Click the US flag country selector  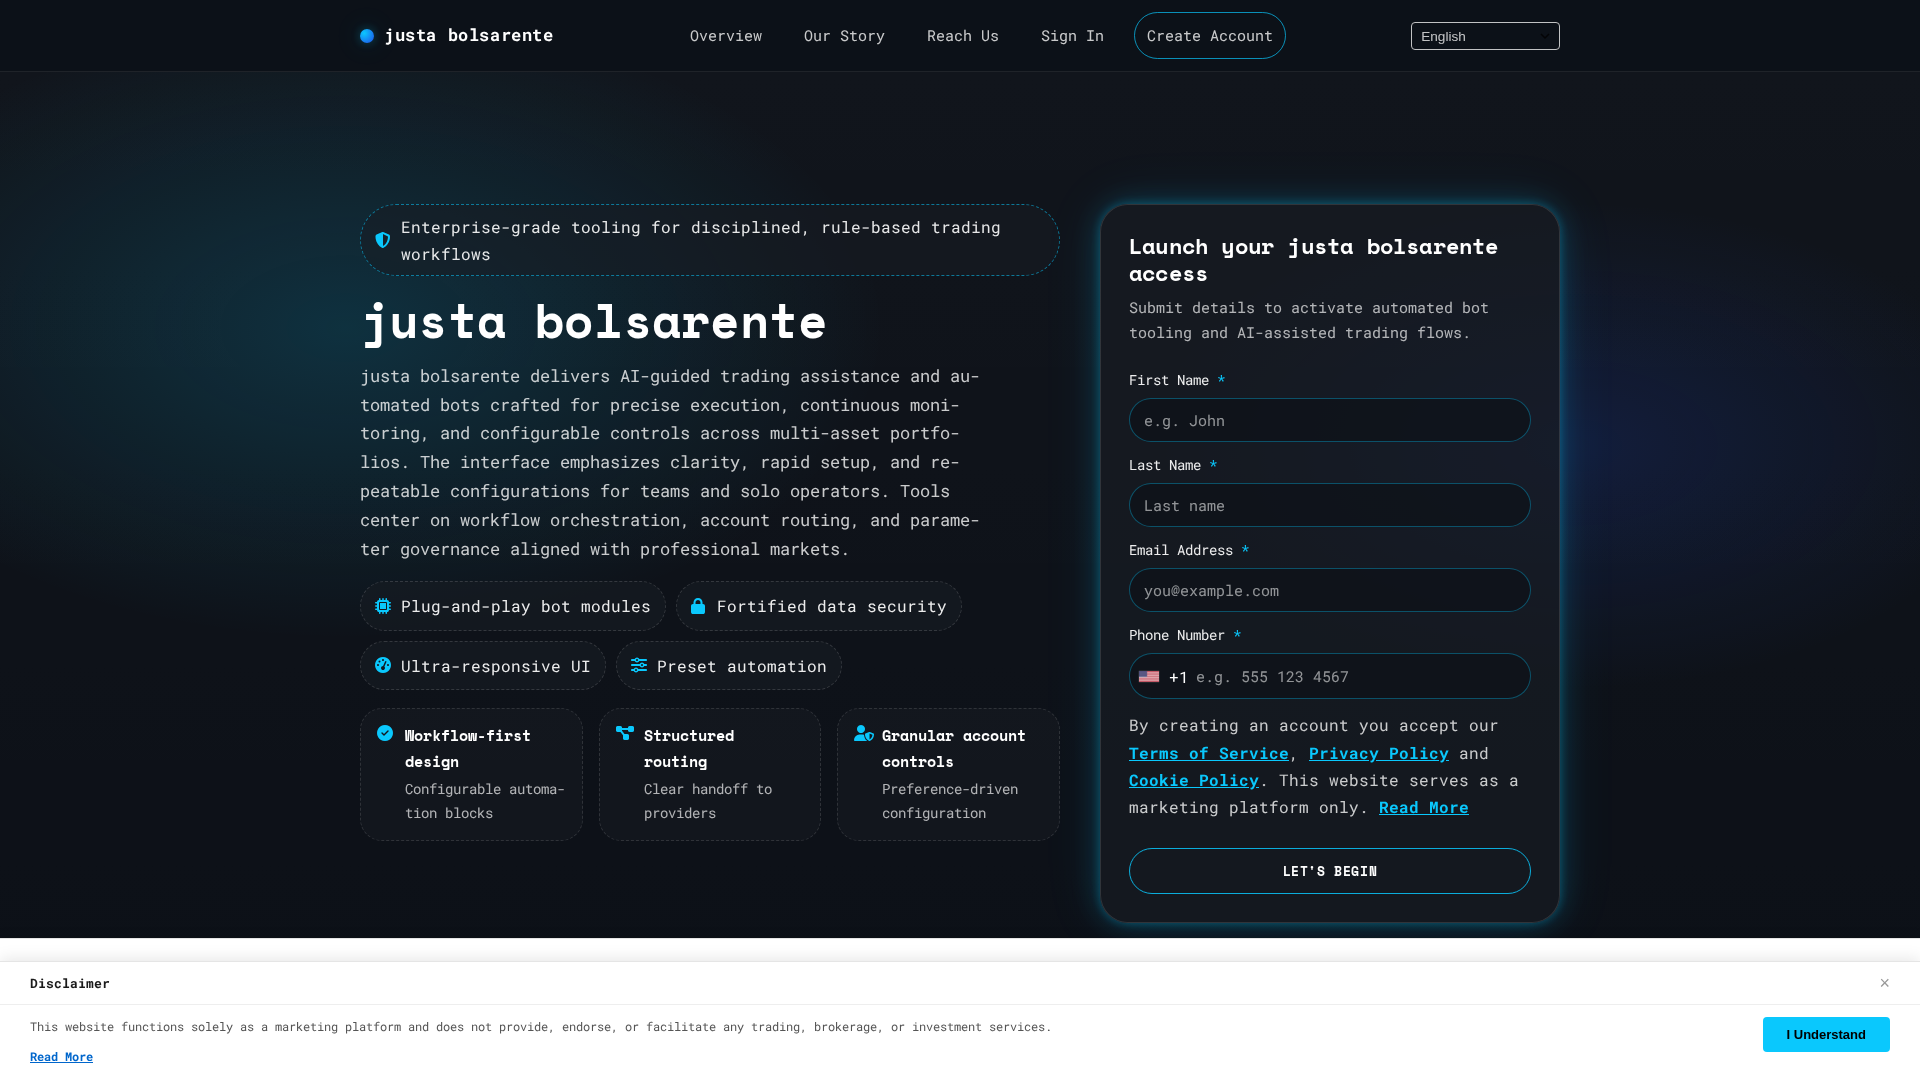(x=1149, y=677)
